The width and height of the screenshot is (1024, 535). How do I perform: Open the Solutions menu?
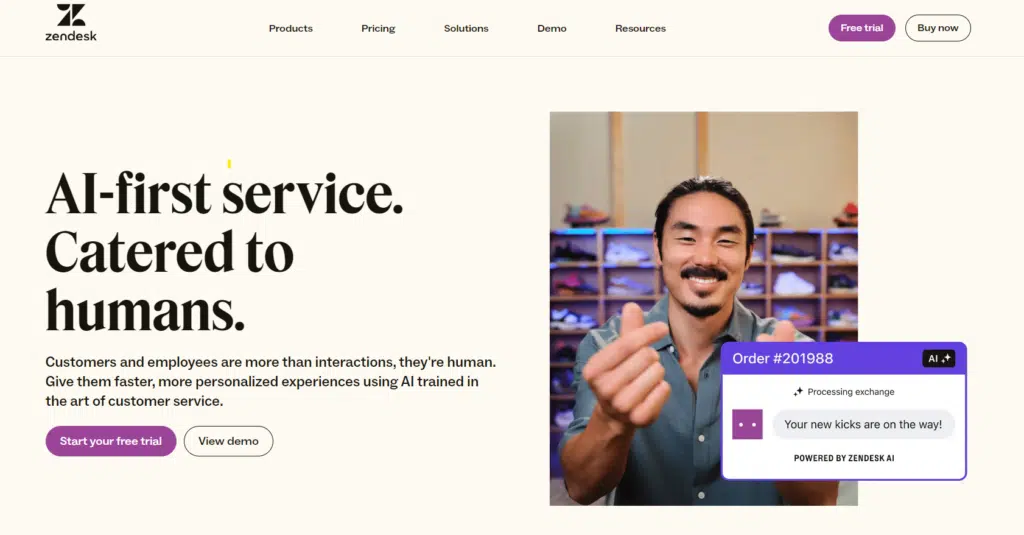click(x=466, y=28)
